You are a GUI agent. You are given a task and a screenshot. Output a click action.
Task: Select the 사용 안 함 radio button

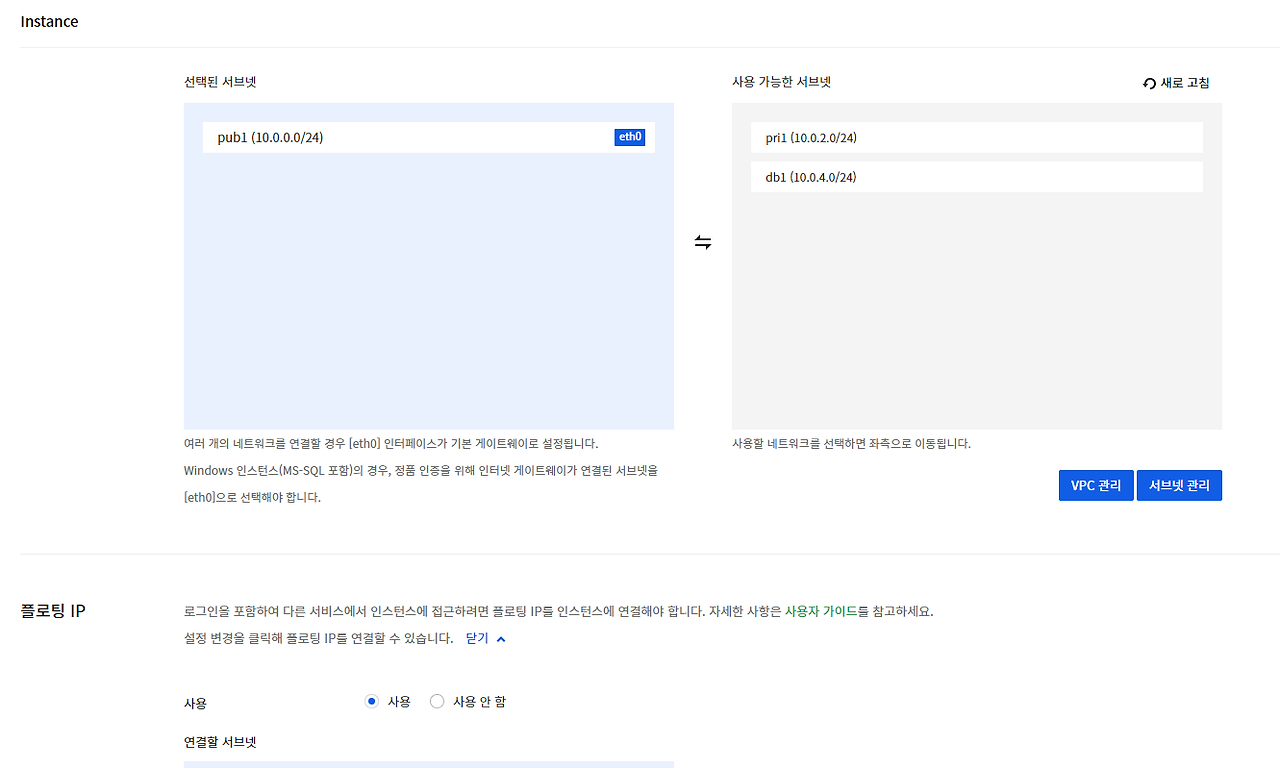[436, 701]
